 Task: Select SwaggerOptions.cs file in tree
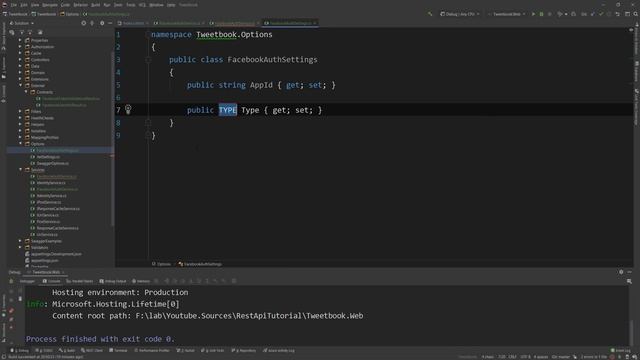click(52, 163)
